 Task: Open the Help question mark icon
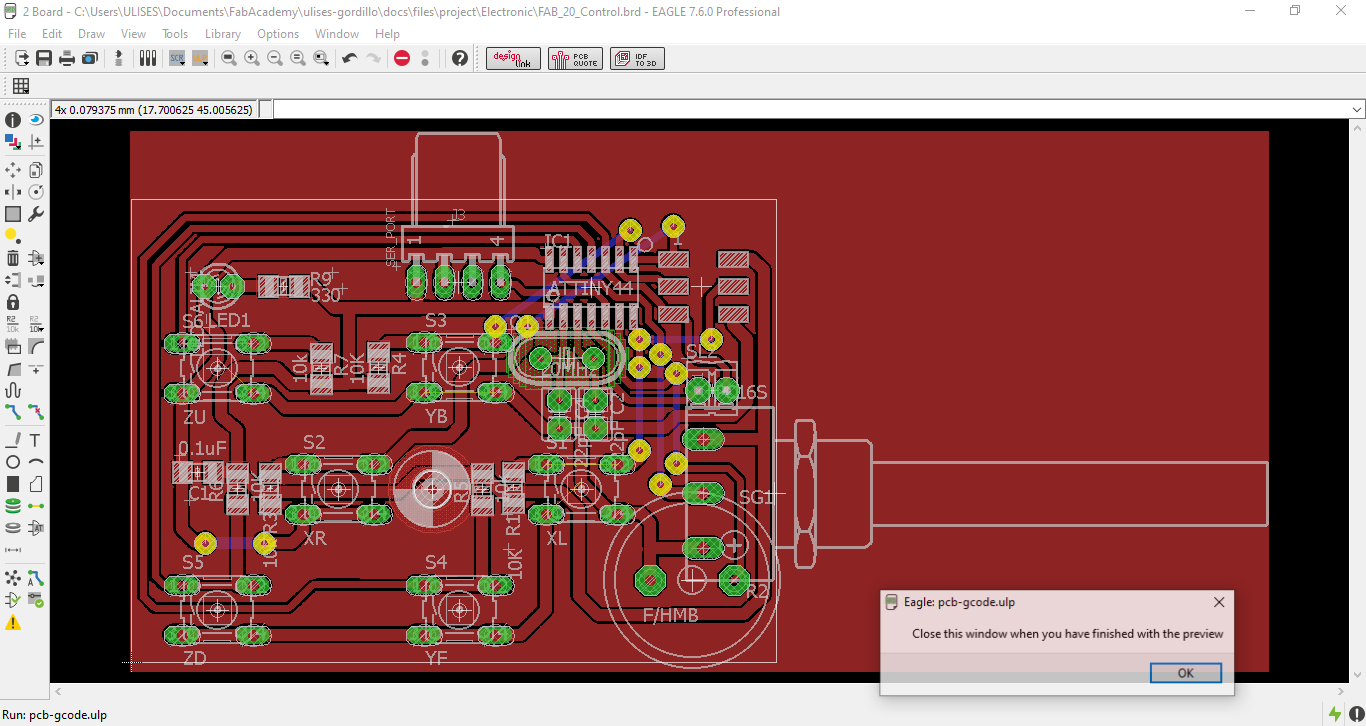pyautogui.click(x=460, y=59)
